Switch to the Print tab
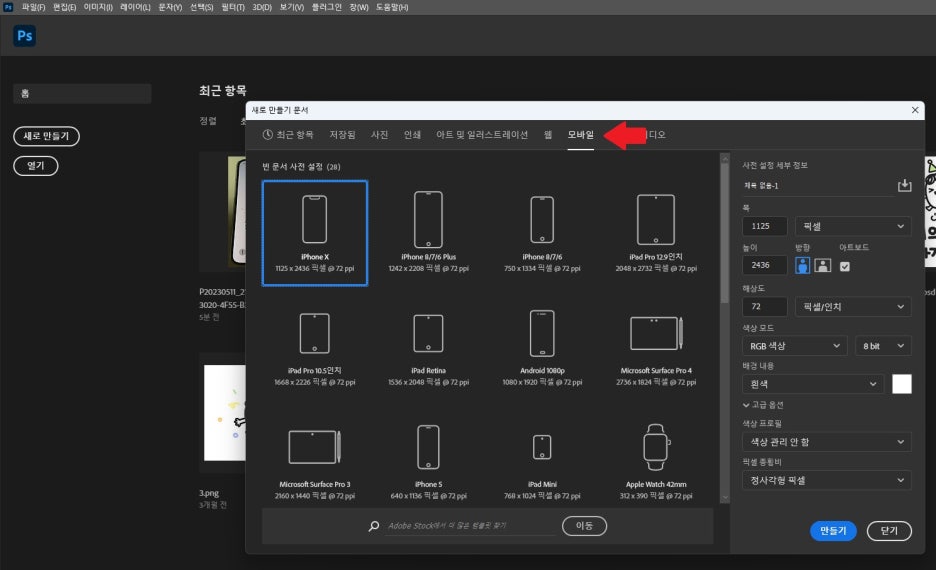Viewport: 936px width, 570px height. pos(412,135)
